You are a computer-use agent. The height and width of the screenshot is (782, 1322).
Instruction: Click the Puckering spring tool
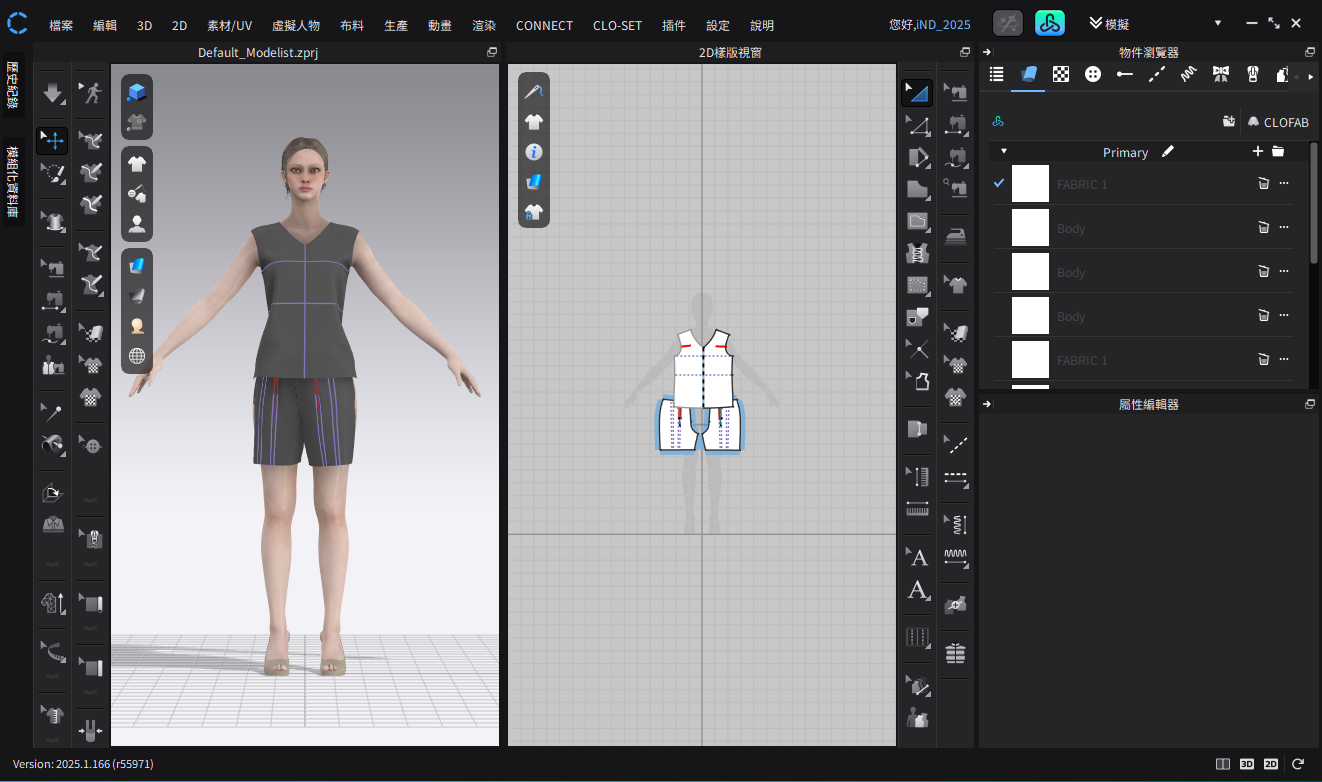point(956,524)
